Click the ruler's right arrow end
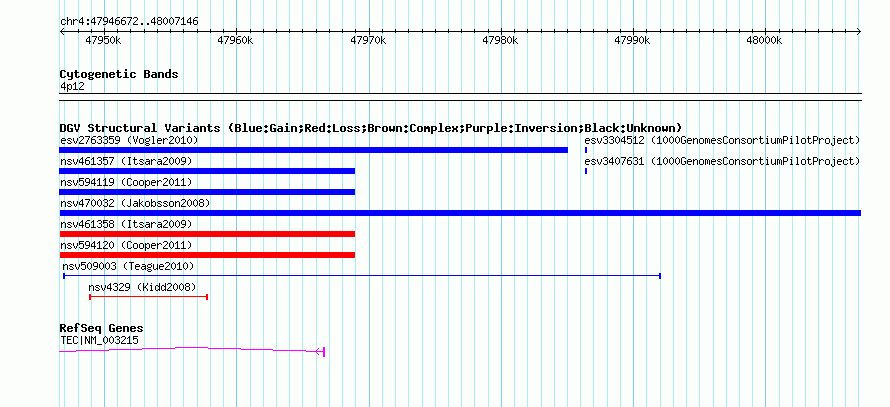This screenshot has width=890, height=407. tap(859, 31)
